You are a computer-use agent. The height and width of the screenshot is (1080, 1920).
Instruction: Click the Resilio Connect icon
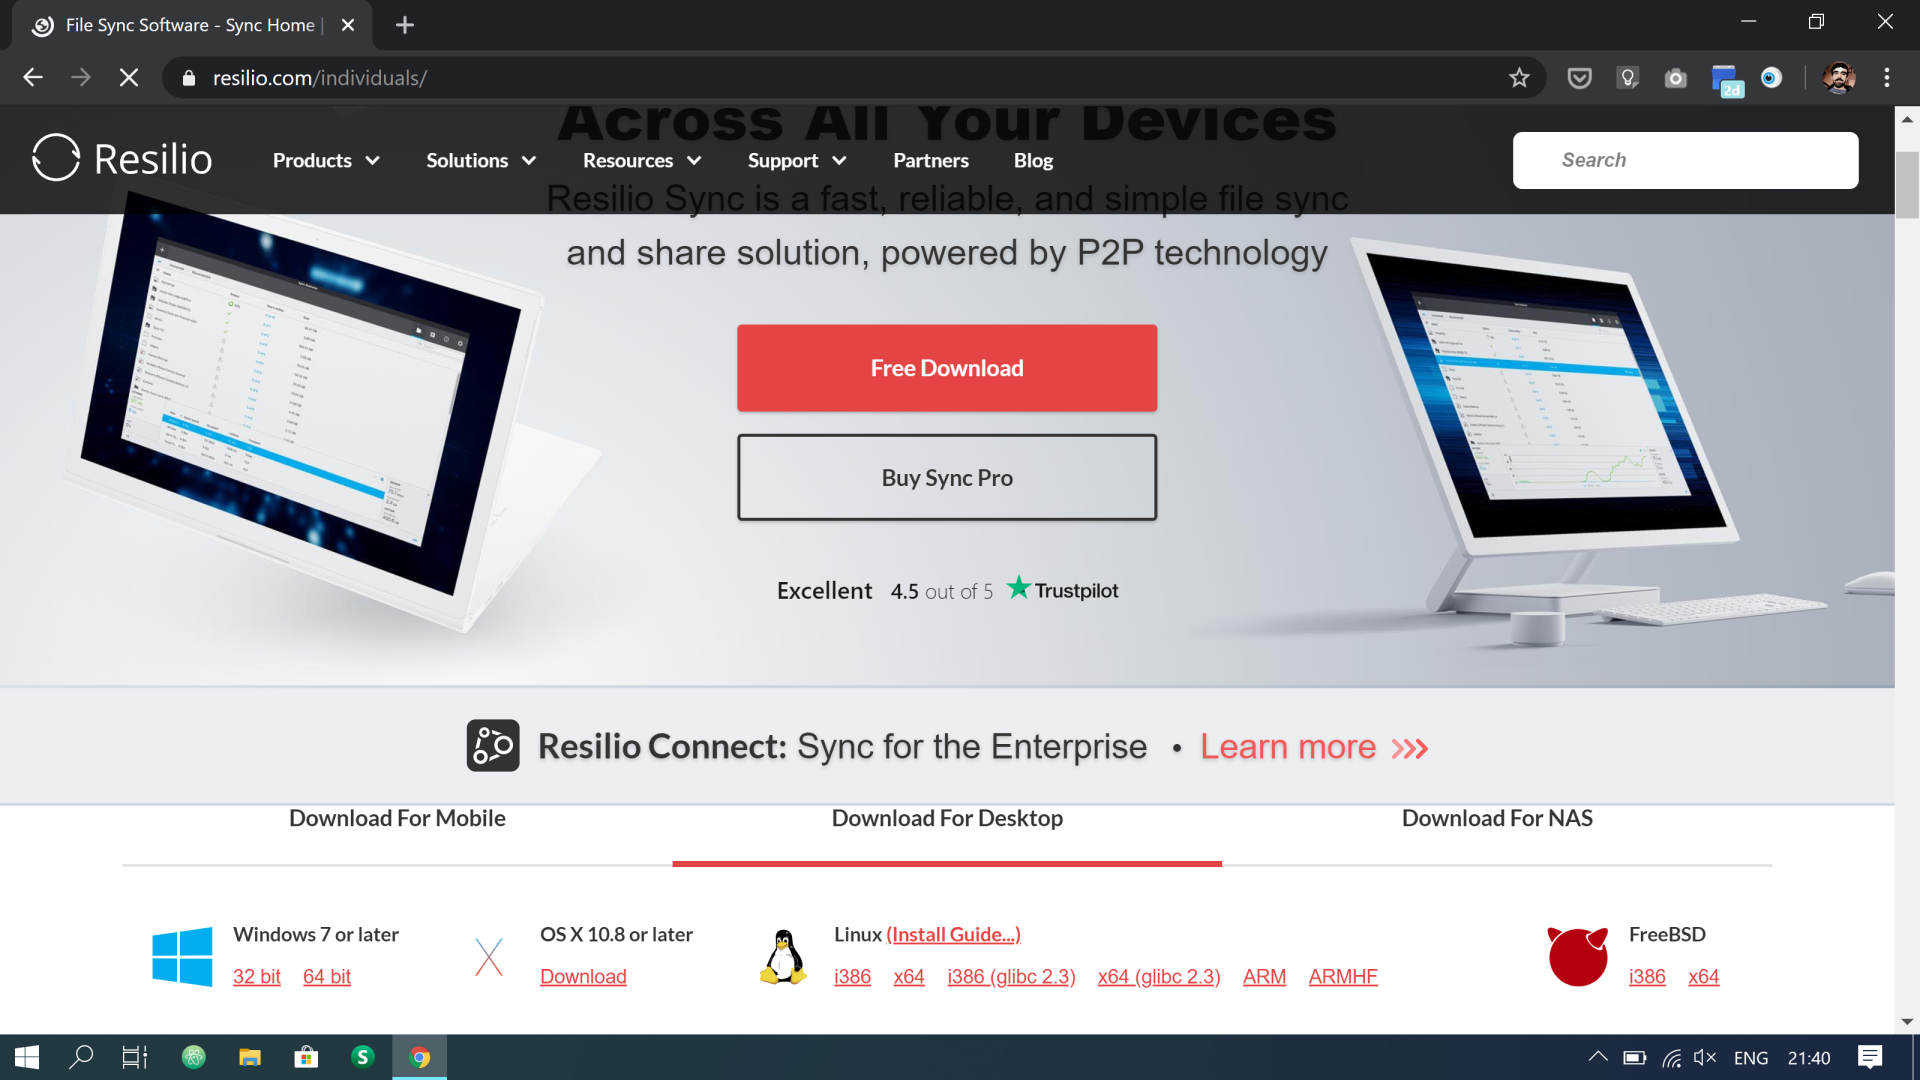coord(493,746)
